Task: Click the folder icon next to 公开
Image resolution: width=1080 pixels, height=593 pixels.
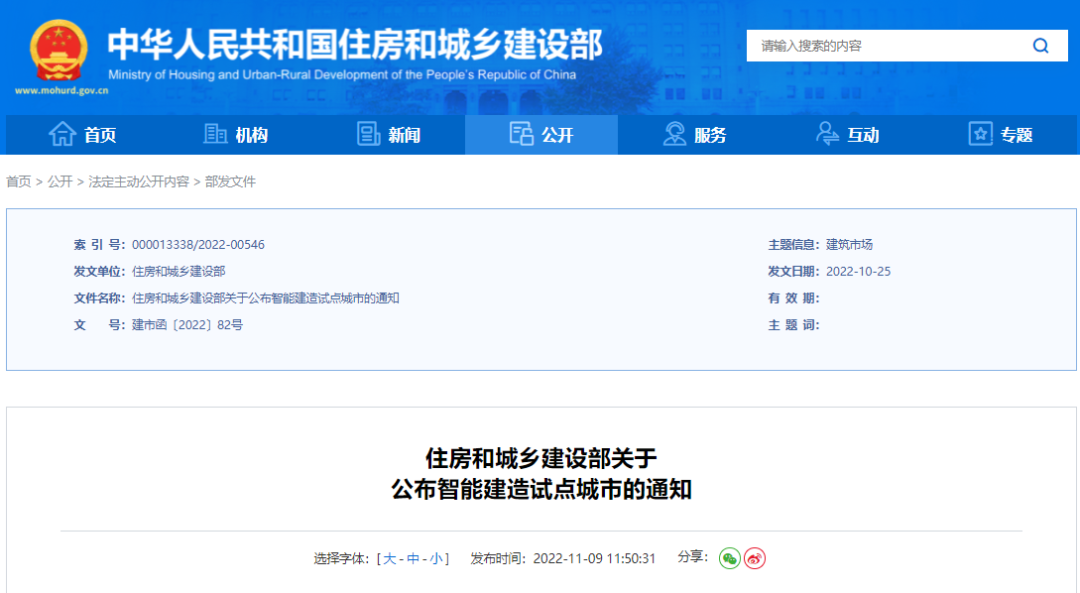Action: [x=521, y=134]
